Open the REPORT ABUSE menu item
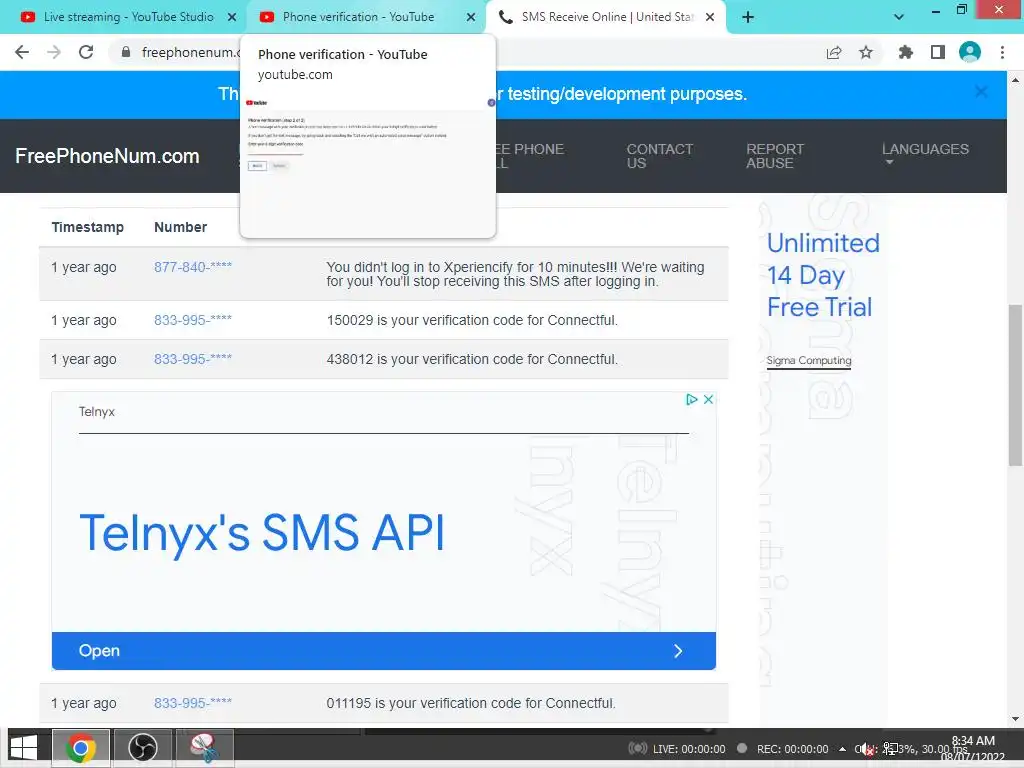The height and width of the screenshot is (768, 1024). (x=775, y=156)
